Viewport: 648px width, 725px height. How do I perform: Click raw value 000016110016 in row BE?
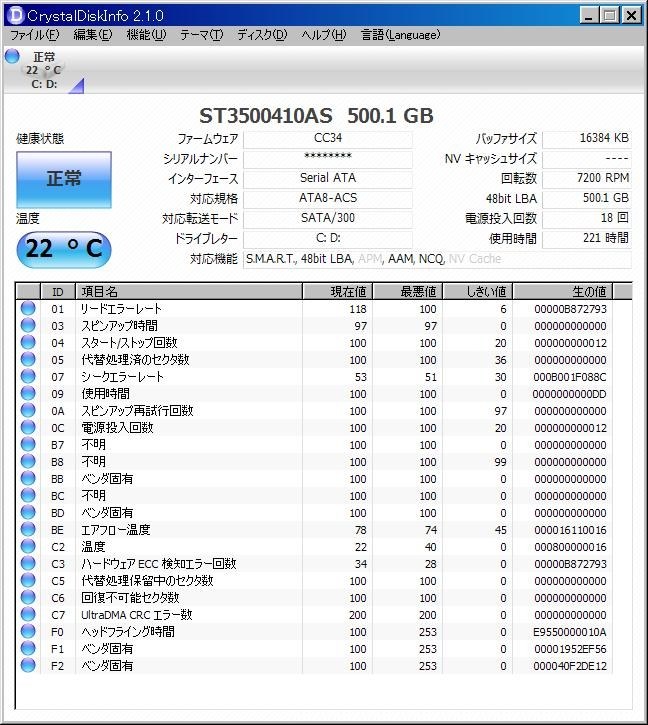(570, 530)
